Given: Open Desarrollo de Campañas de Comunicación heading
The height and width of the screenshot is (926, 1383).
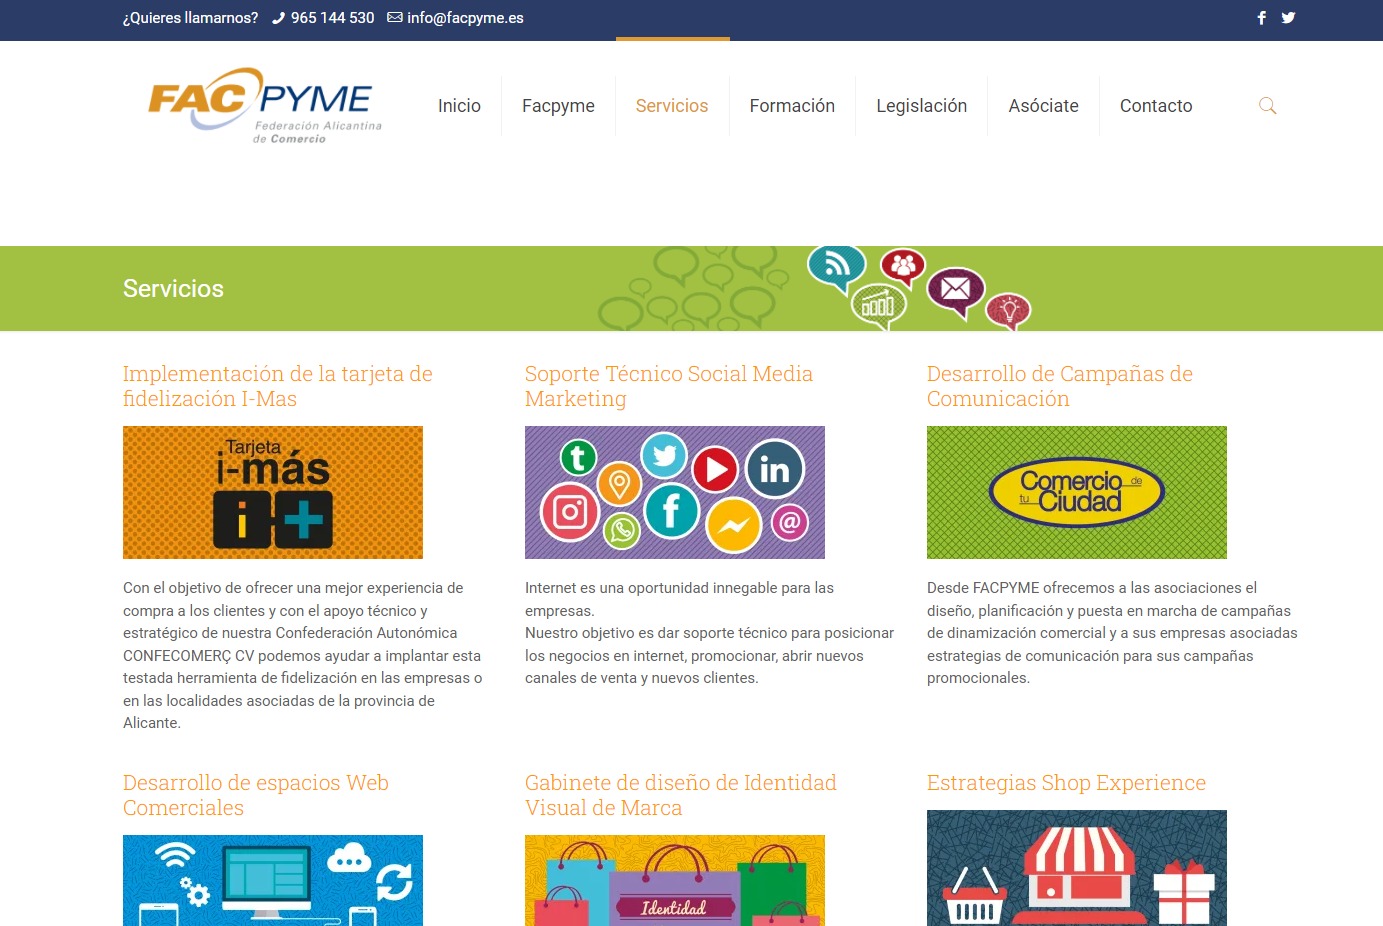Looking at the screenshot, I should click(x=1060, y=386).
